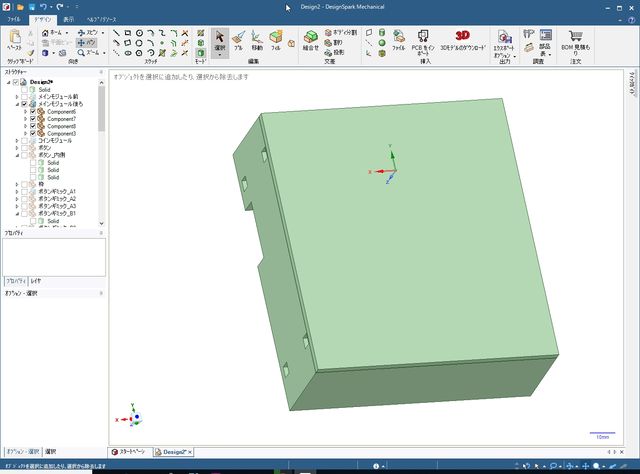The image size is (640, 474).
Task: Toggle visibility checkbox for Component7
Action: click(33, 119)
